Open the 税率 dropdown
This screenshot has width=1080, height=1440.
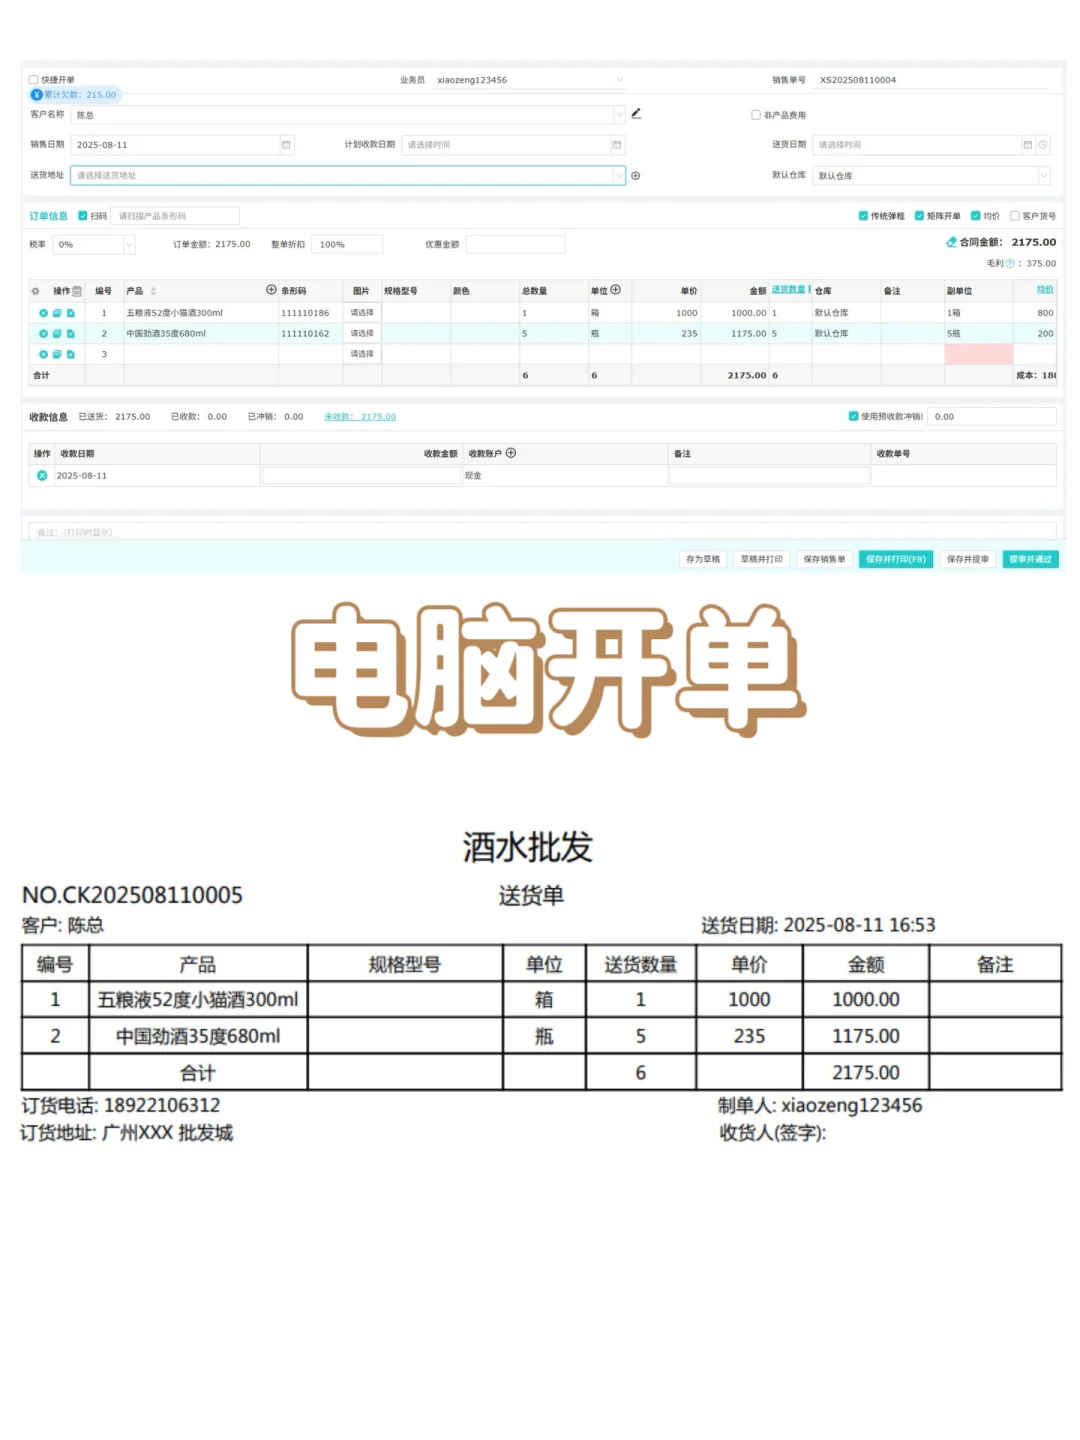pos(128,243)
